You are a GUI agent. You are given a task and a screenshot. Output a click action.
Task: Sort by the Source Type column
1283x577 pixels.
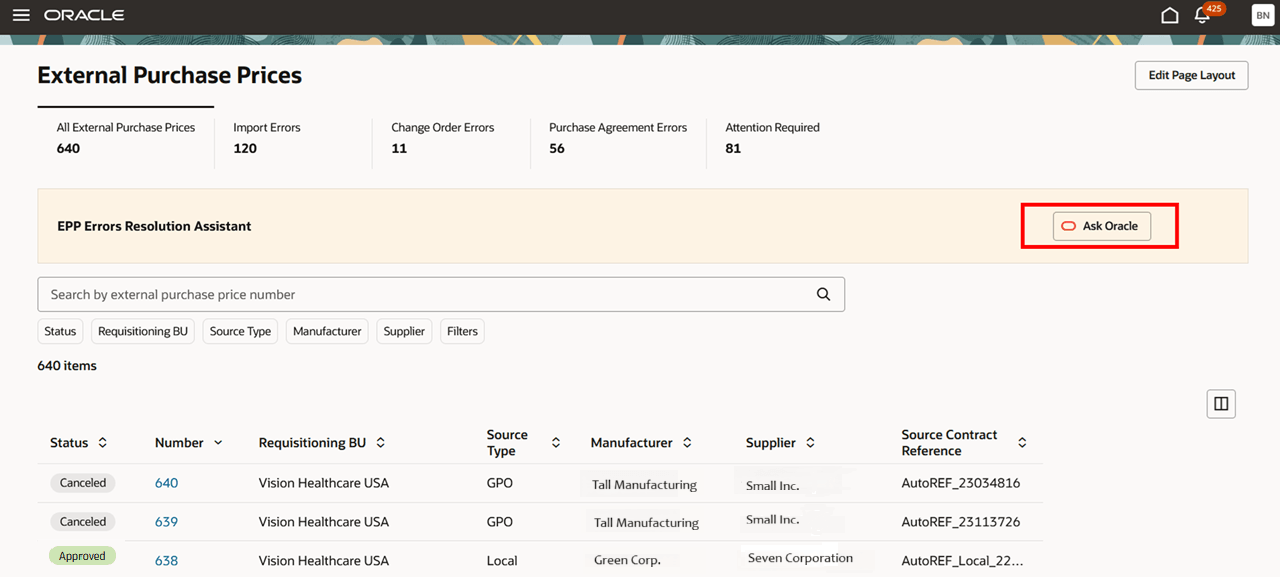point(556,442)
